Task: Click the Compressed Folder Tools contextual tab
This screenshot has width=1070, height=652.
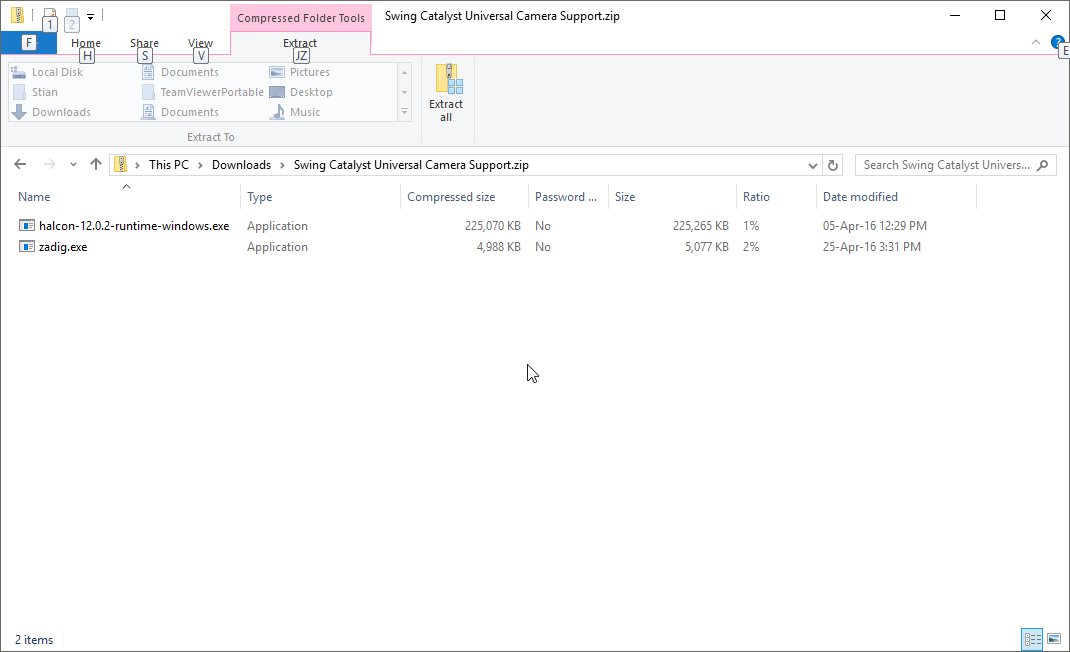Action: point(301,18)
